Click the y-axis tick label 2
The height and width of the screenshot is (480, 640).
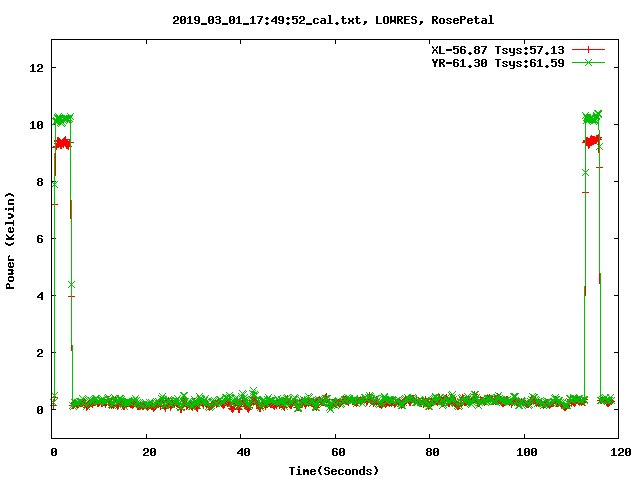point(40,353)
